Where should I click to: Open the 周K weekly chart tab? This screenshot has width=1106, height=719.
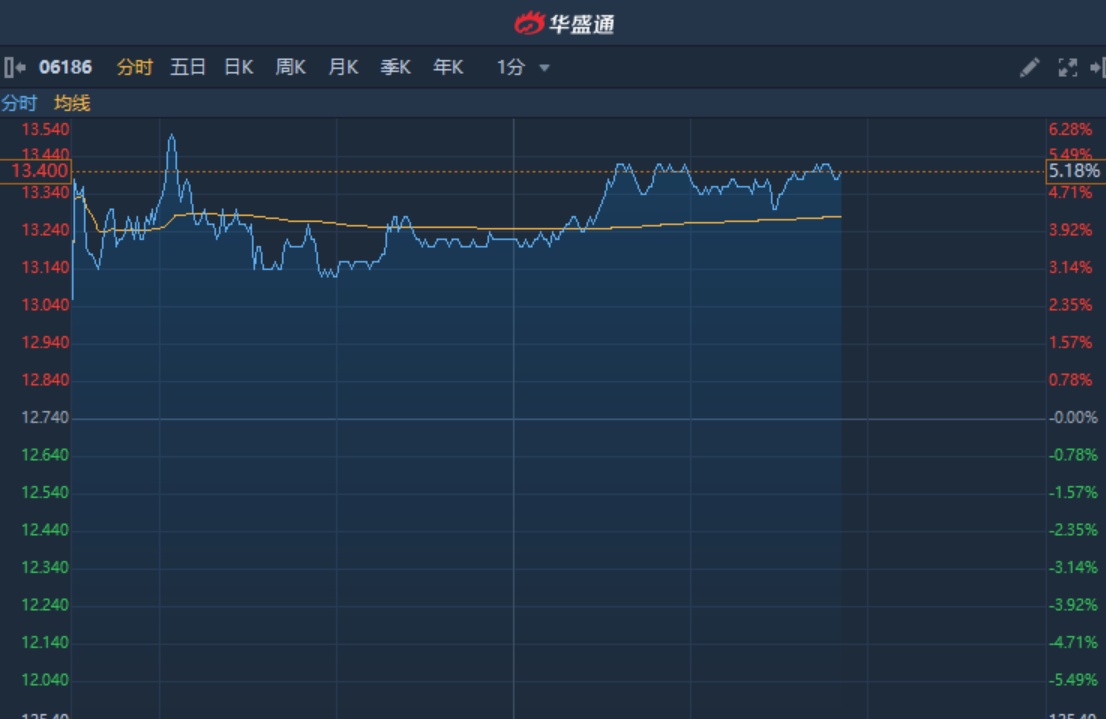[x=290, y=68]
